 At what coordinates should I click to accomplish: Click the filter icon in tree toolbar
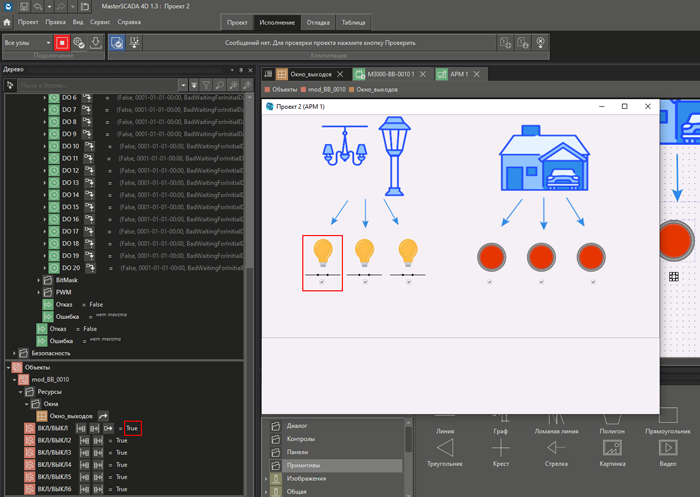[206, 85]
